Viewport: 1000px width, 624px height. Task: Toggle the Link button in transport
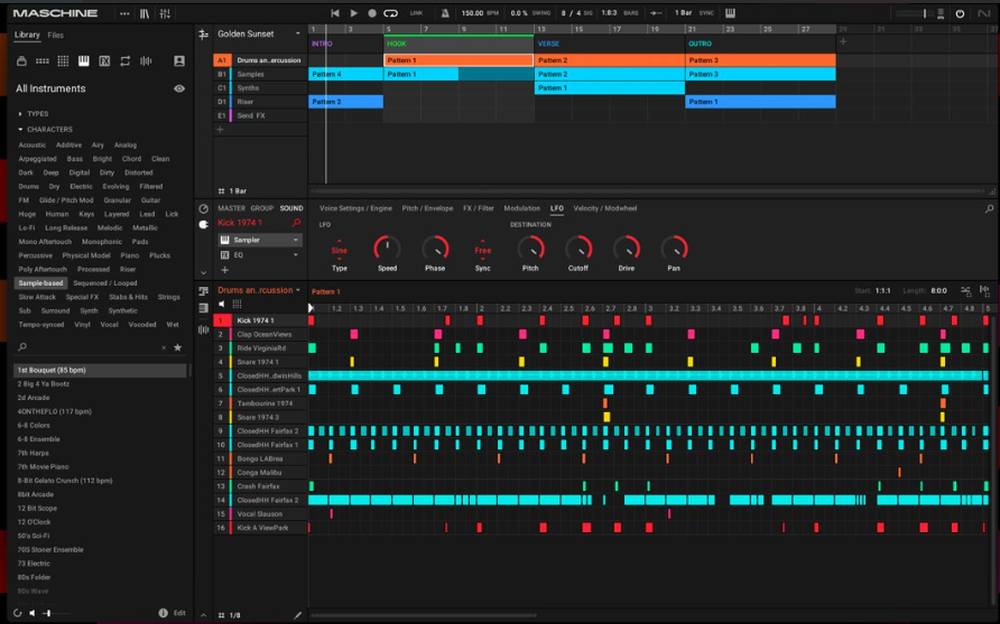416,13
